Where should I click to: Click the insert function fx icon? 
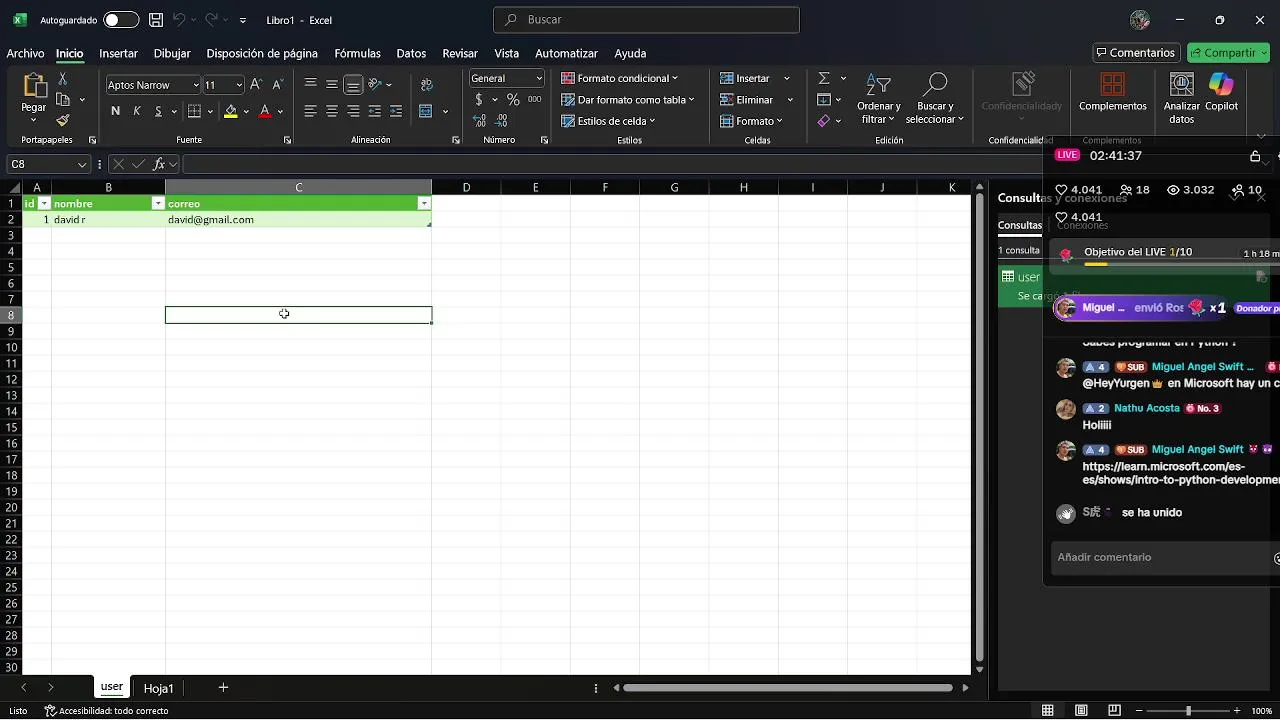(x=159, y=164)
